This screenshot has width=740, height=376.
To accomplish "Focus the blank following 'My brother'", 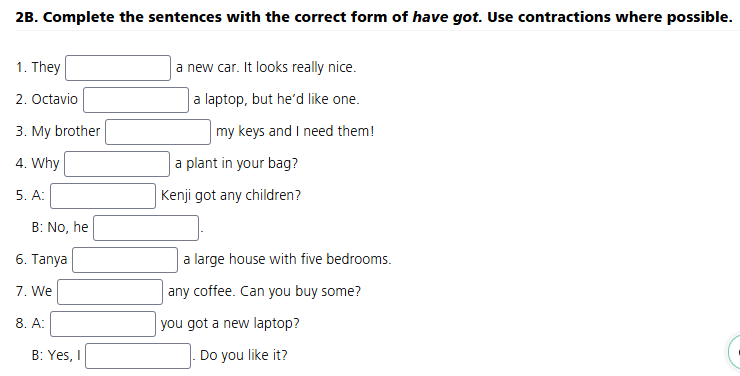I will point(158,132).
